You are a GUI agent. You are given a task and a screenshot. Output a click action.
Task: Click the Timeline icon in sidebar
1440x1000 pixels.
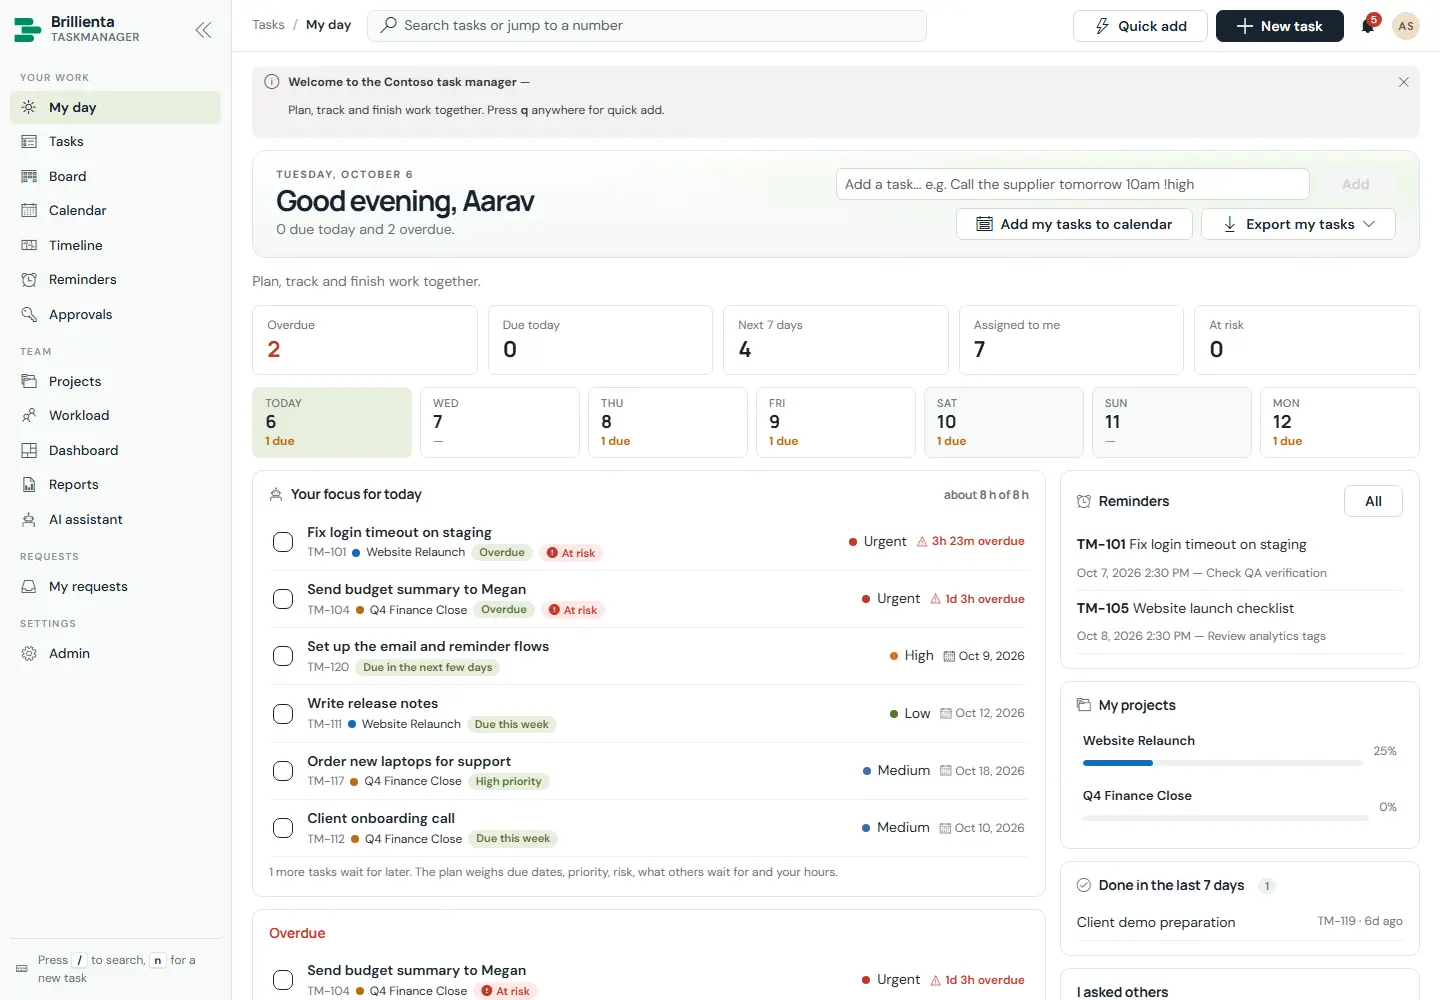tap(29, 245)
